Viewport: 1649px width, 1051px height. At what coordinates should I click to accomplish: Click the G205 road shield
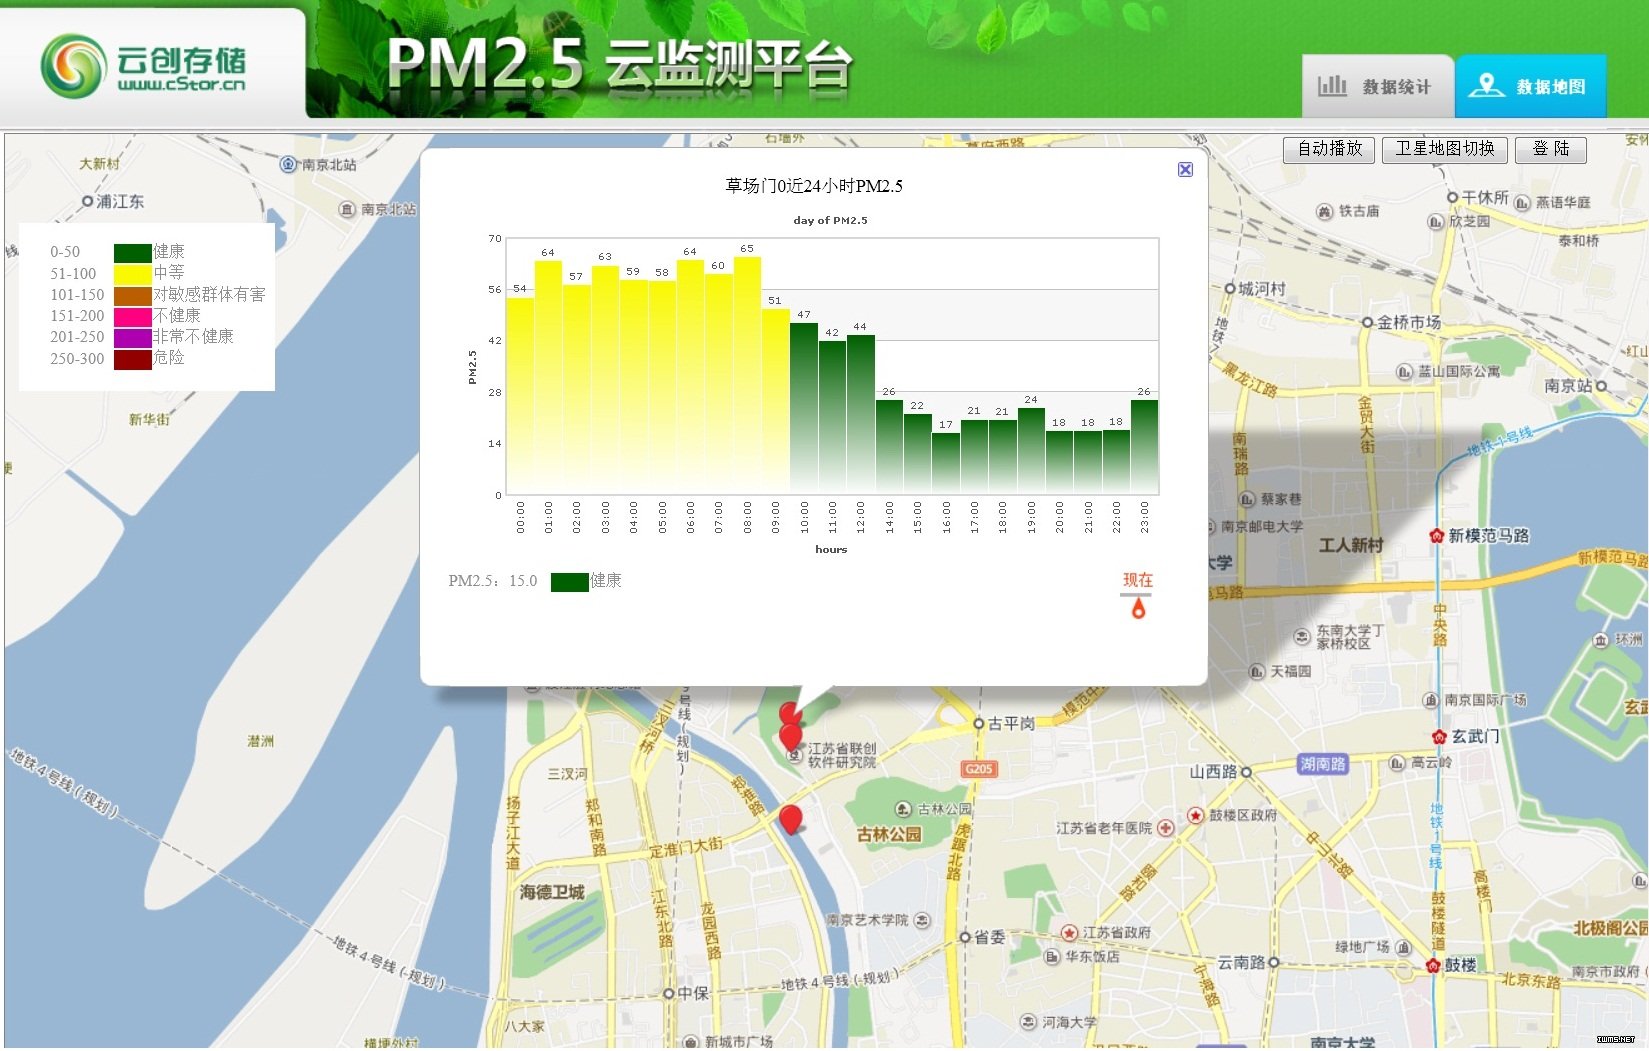[x=979, y=769]
